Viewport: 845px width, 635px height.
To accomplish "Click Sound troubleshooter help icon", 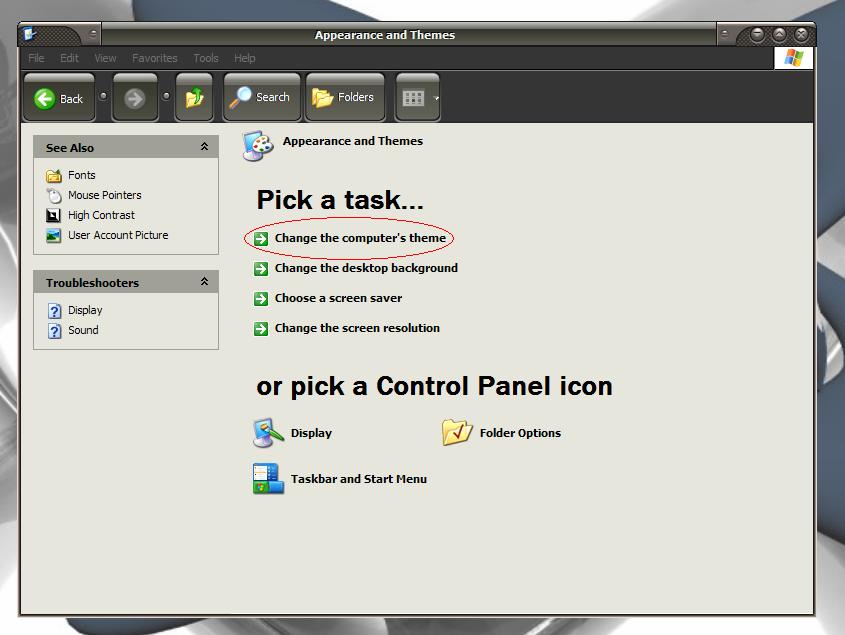I will point(54,330).
